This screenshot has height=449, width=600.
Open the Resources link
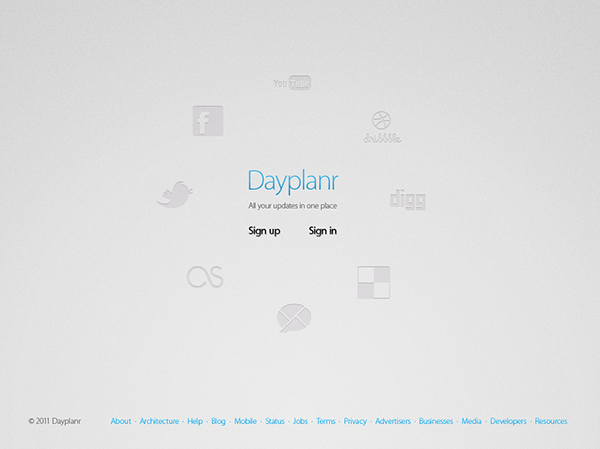tap(551, 421)
